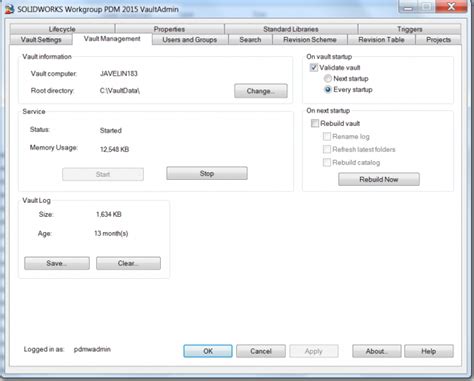Image resolution: width=474 pixels, height=381 pixels.
Task: Click the Rebuild Now button
Action: [379, 179]
